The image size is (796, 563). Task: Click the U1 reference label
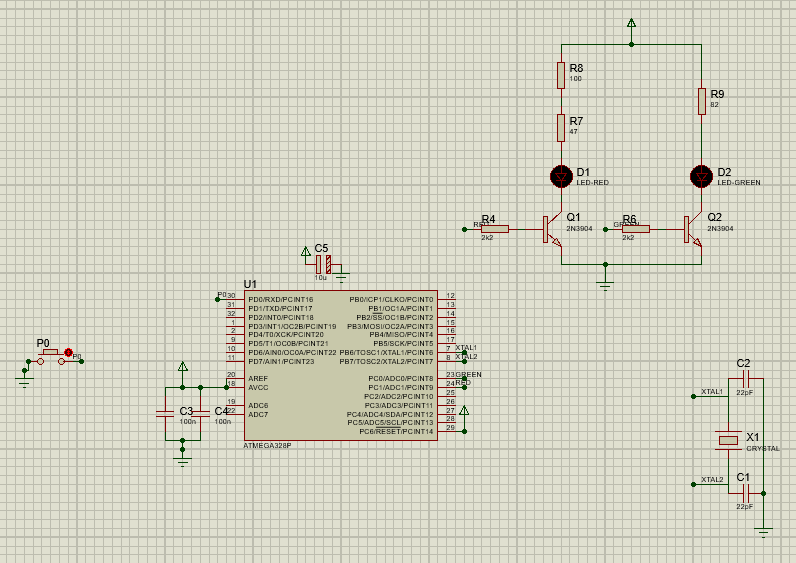click(x=250, y=284)
